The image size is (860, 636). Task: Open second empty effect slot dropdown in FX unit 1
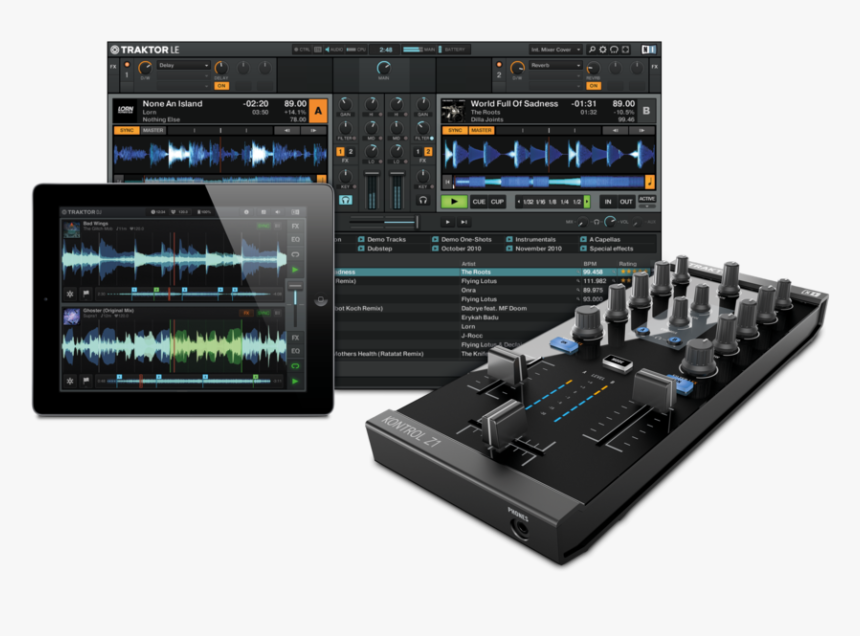(x=183, y=77)
